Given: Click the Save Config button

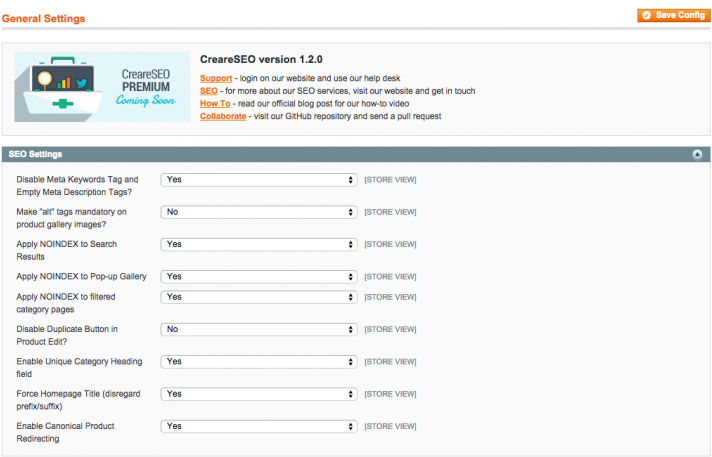Looking at the screenshot, I should click(673, 15).
